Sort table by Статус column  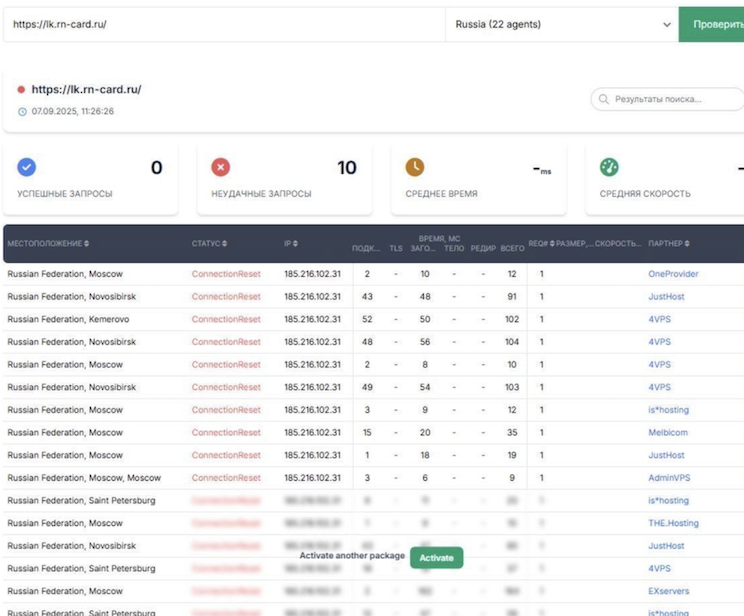click(x=209, y=244)
